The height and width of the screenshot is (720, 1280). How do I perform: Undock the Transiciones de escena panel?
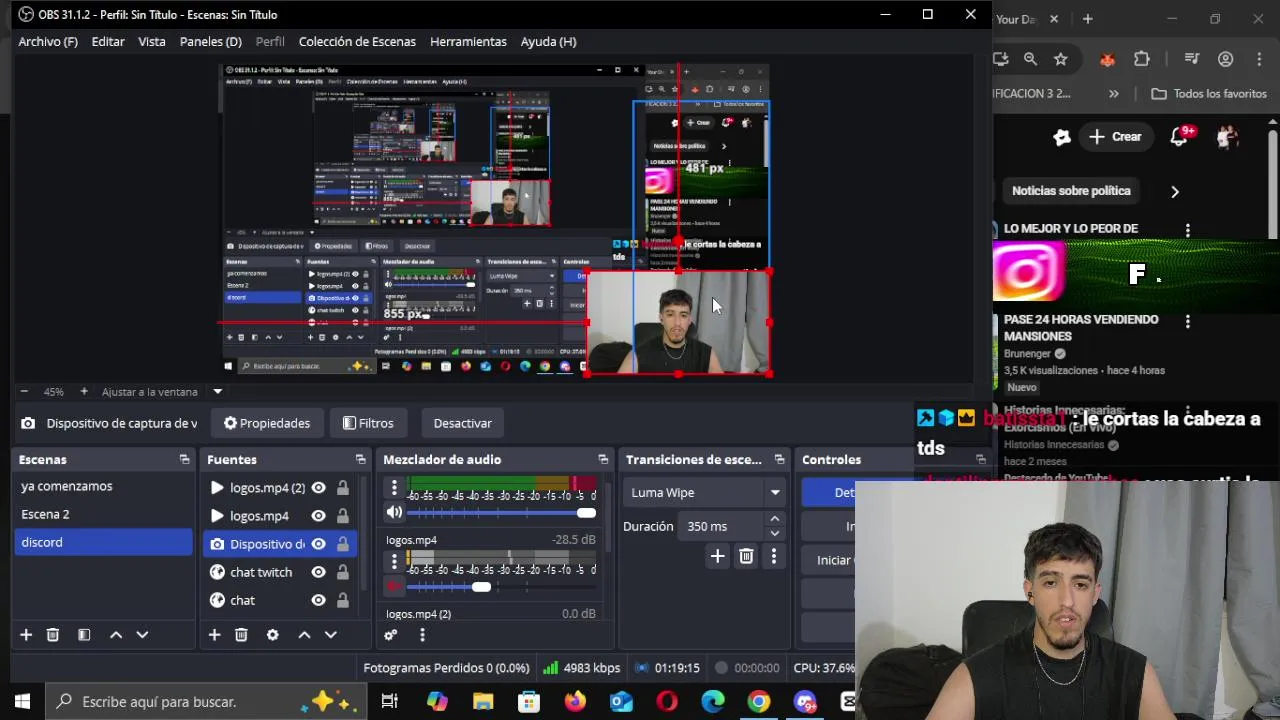pyautogui.click(x=779, y=460)
